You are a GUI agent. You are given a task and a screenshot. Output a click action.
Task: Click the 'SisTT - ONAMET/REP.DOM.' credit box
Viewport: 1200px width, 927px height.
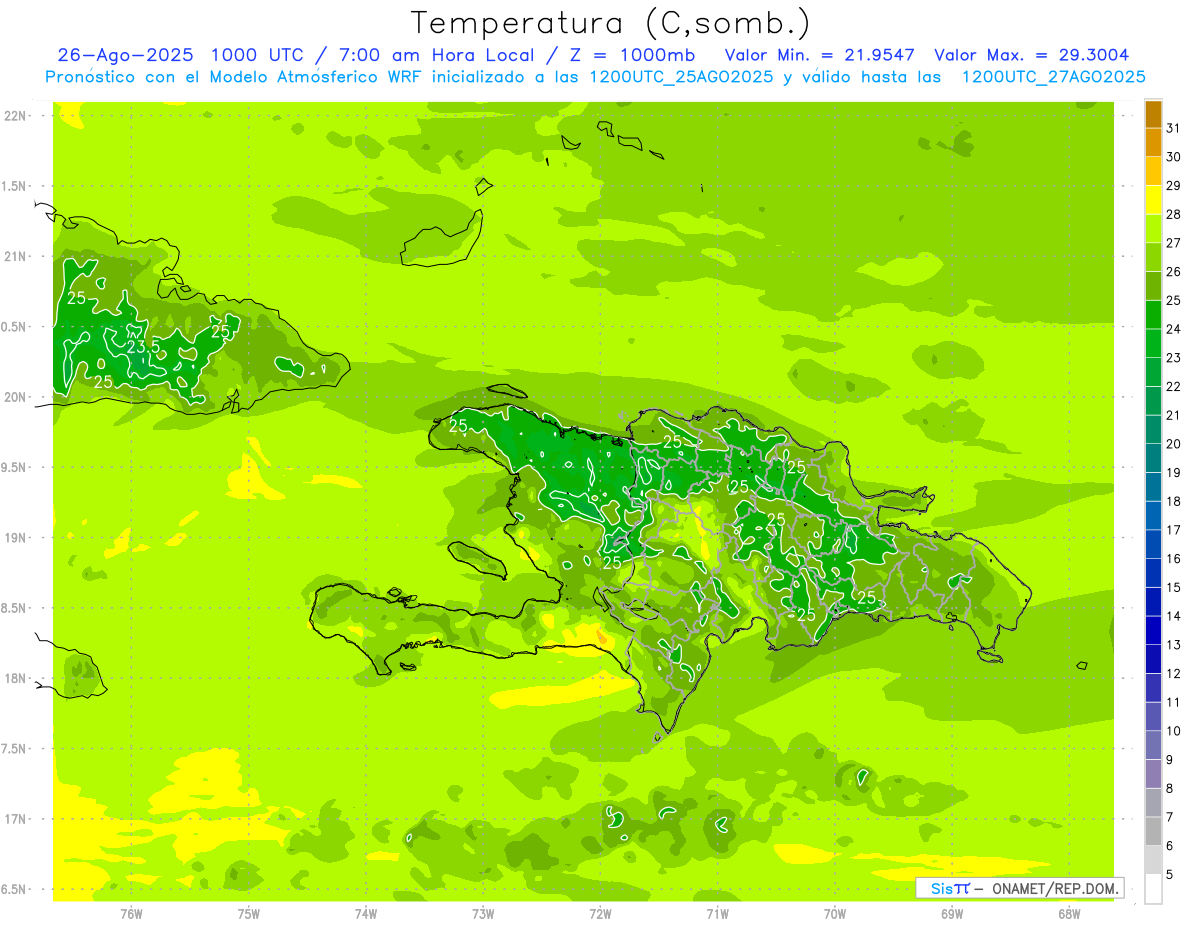pyautogui.click(x=1019, y=888)
